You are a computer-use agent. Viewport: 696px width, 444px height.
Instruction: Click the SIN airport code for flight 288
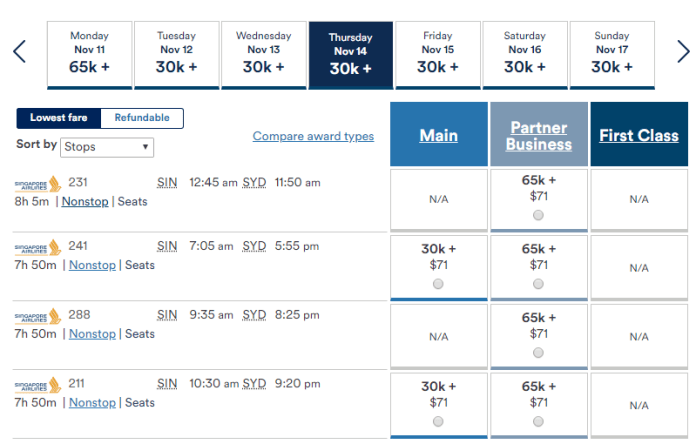coord(168,315)
